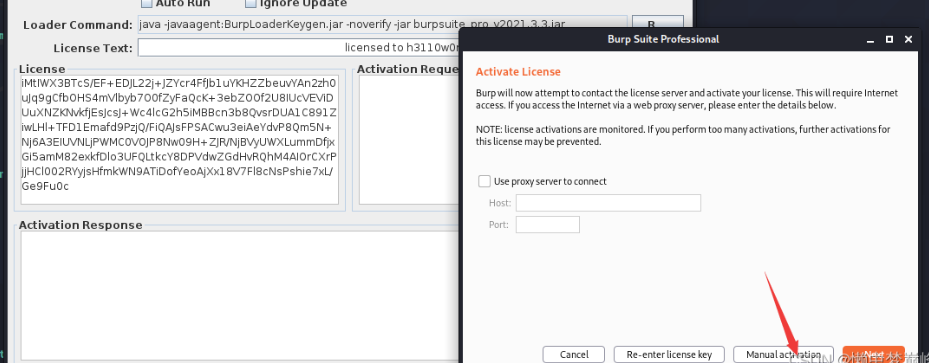
Task: Click the Loader Command text field
Action: [382, 25]
